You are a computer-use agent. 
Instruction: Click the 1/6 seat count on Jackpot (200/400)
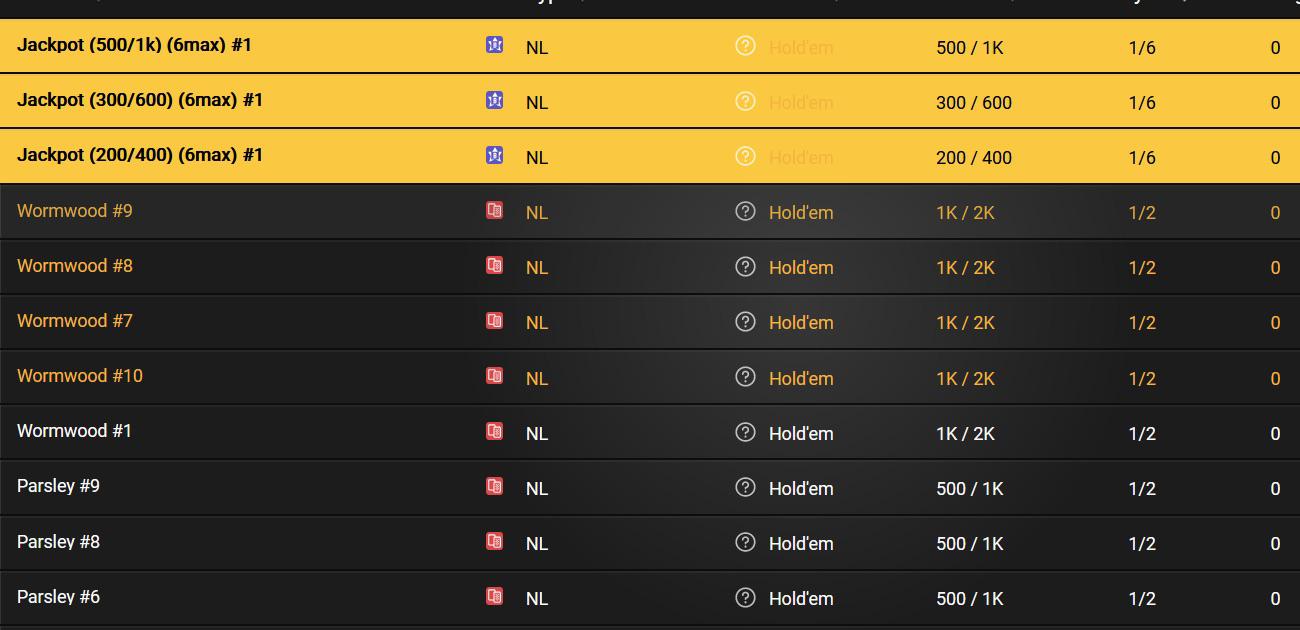point(1143,157)
